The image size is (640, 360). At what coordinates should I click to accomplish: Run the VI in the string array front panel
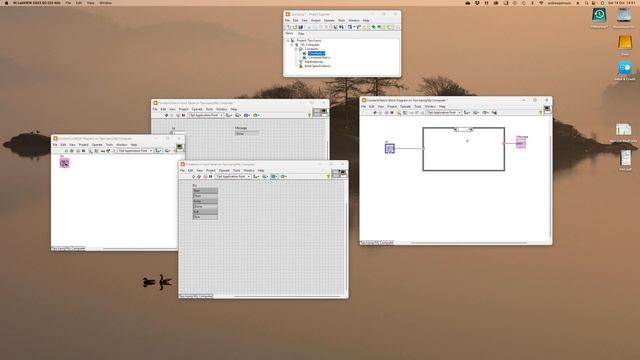tap(193, 177)
